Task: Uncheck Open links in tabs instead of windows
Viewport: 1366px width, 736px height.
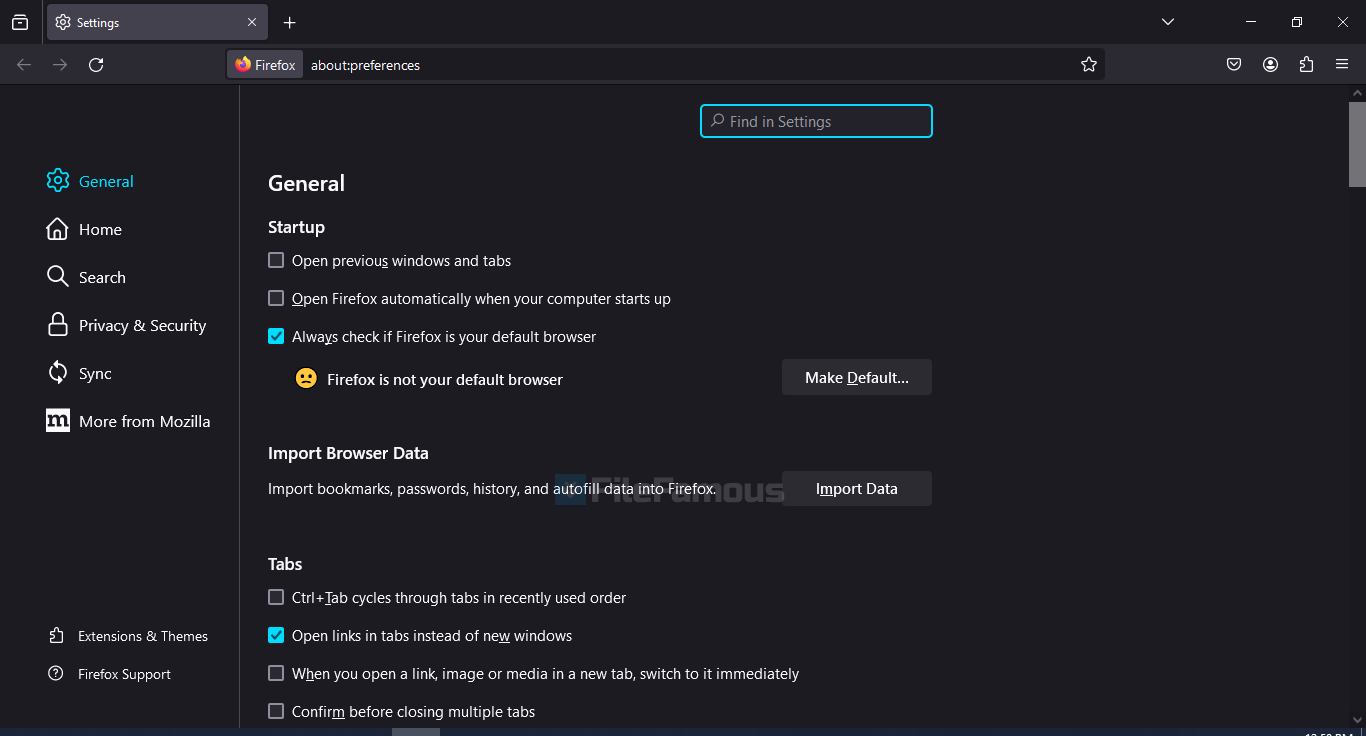Action: 276,635
